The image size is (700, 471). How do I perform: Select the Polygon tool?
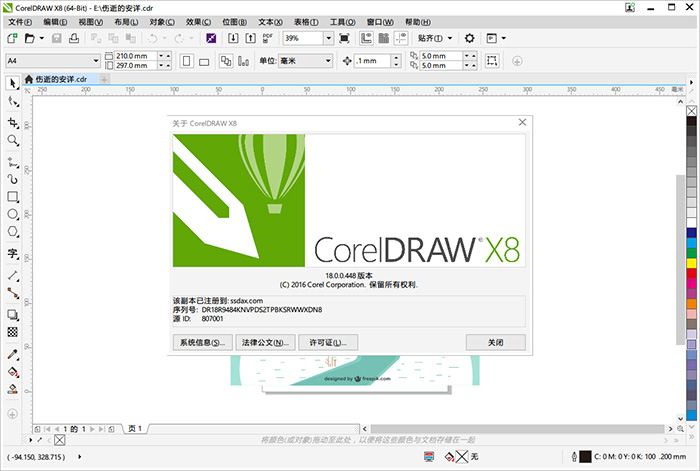(x=12, y=232)
